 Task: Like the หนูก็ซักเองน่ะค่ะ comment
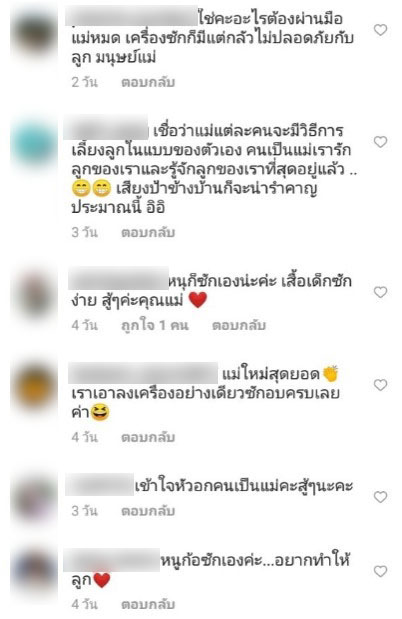point(380,292)
